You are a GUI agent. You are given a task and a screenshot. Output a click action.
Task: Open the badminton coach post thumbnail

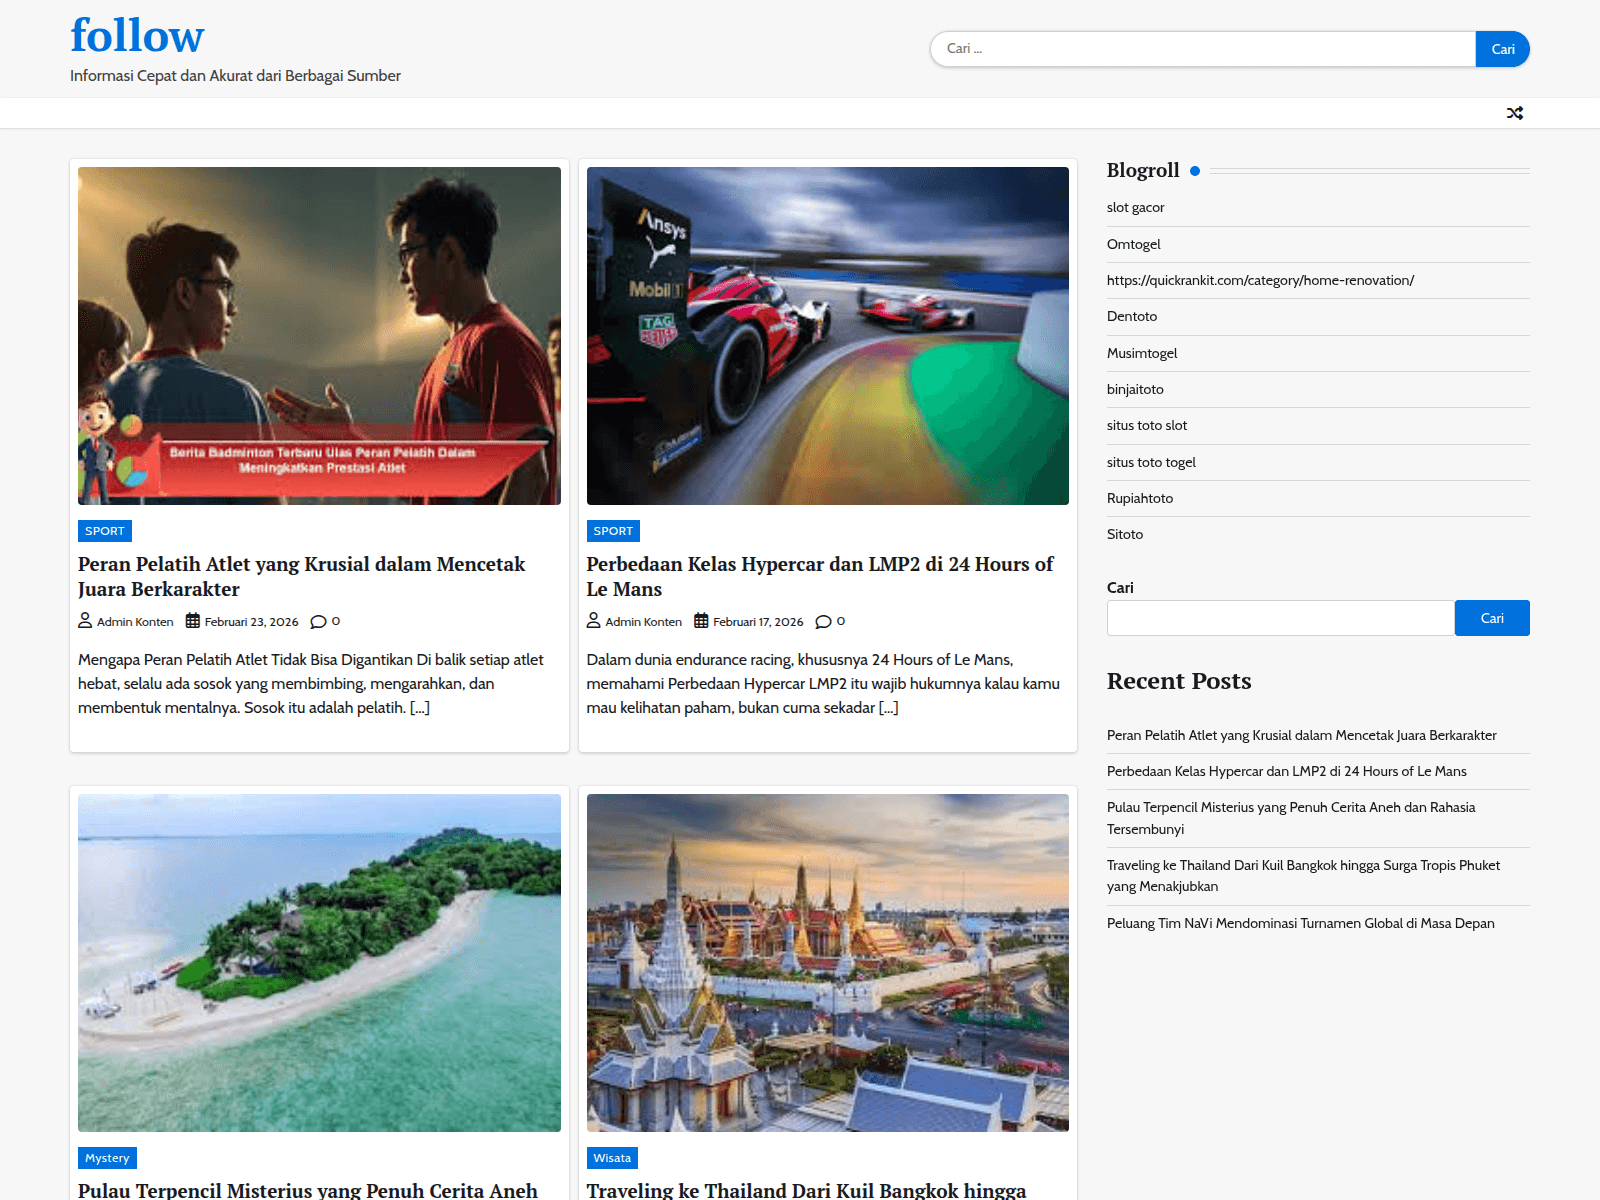(x=319, y=336)
